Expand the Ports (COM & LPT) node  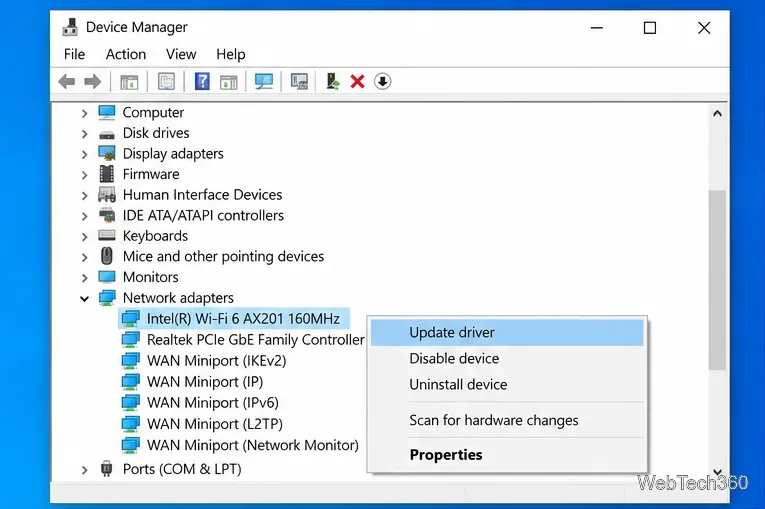coord(84,470)
